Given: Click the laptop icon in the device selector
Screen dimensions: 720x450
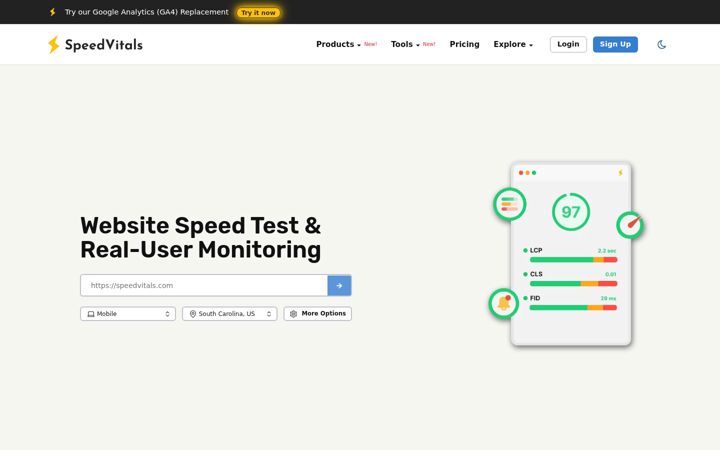Looking at the screenshot, I should (91, 314).
